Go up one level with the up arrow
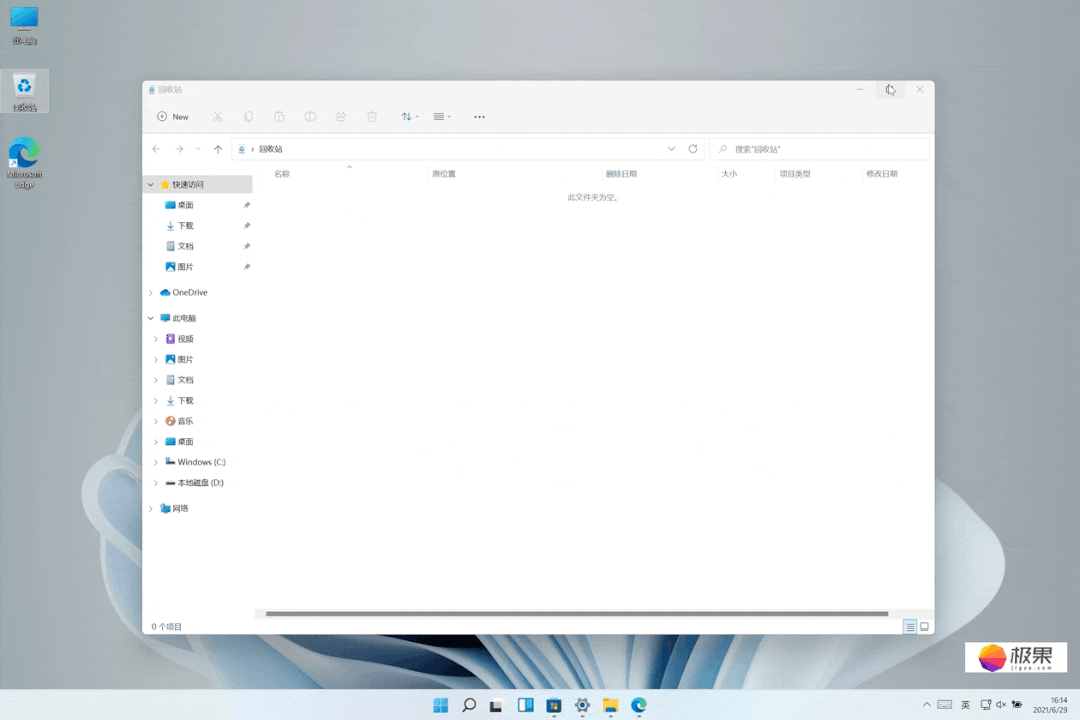 pyautogui.click(x=218, y=149)
